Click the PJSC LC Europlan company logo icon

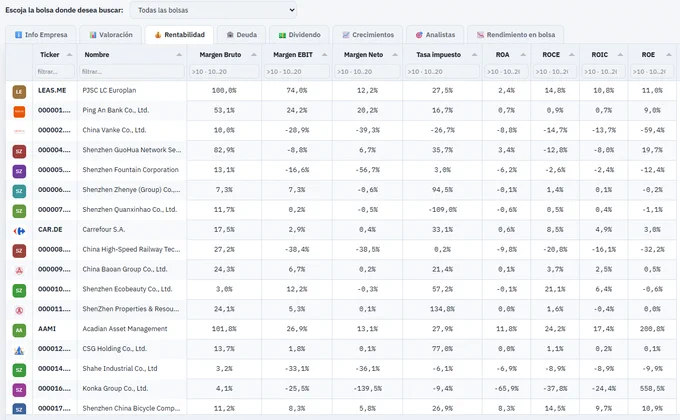[19, 92]
